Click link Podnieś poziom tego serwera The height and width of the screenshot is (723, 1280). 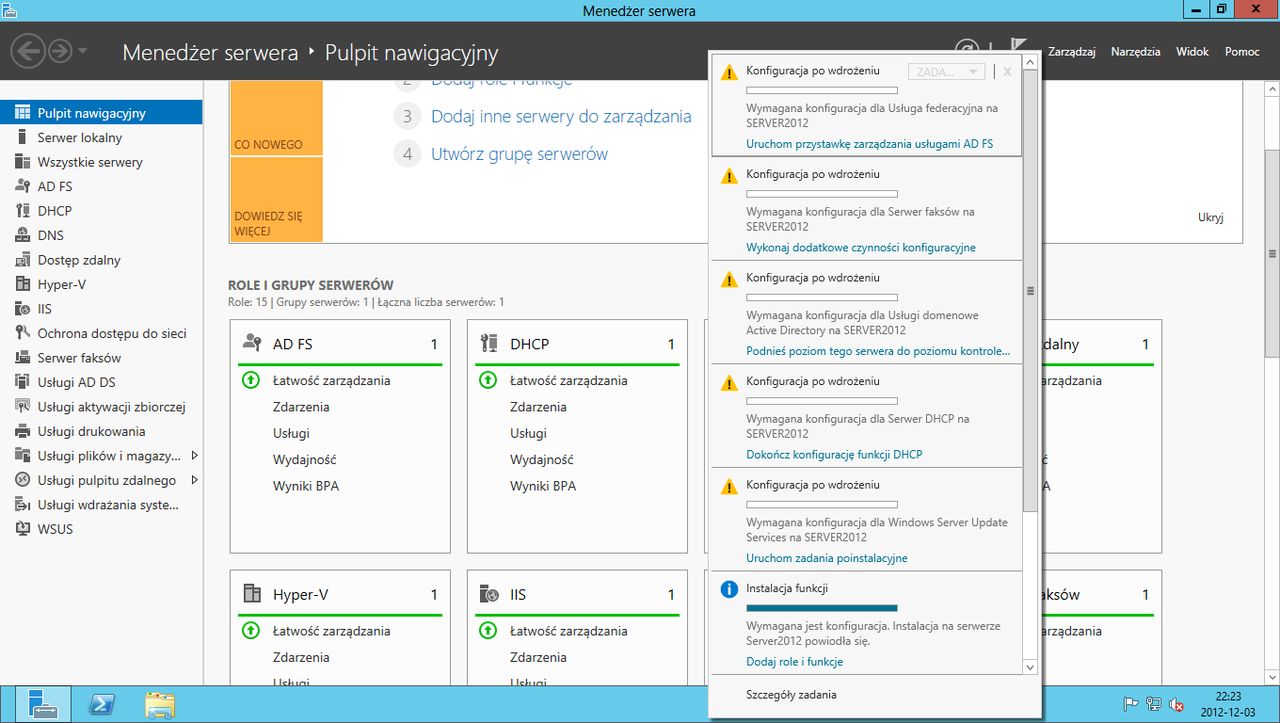pyautogui.click(x=878, y=351)
